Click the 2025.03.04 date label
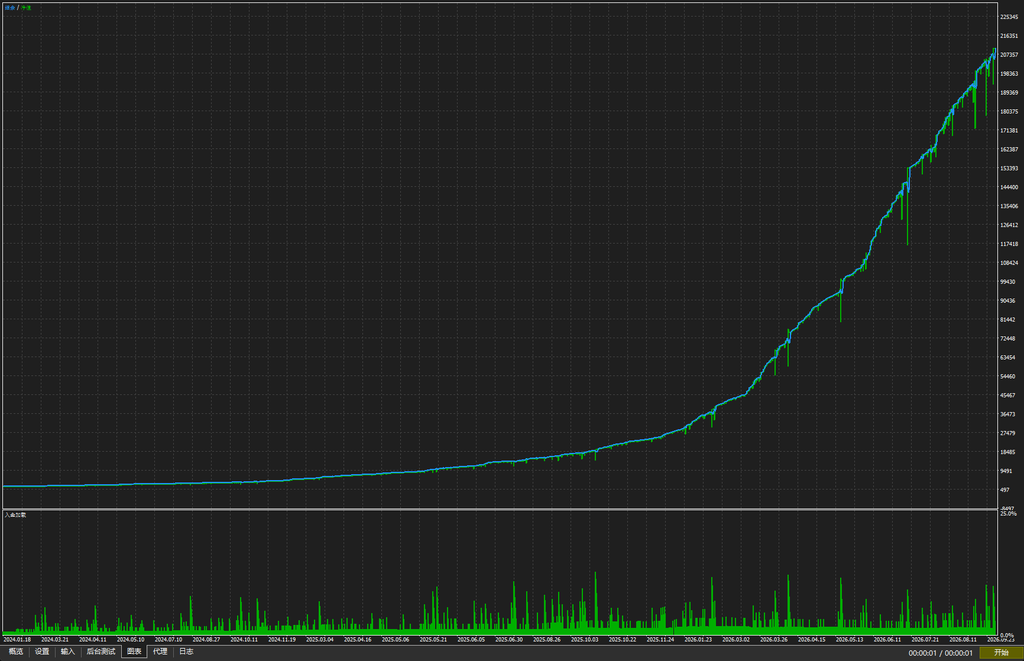 coord(319,639)
